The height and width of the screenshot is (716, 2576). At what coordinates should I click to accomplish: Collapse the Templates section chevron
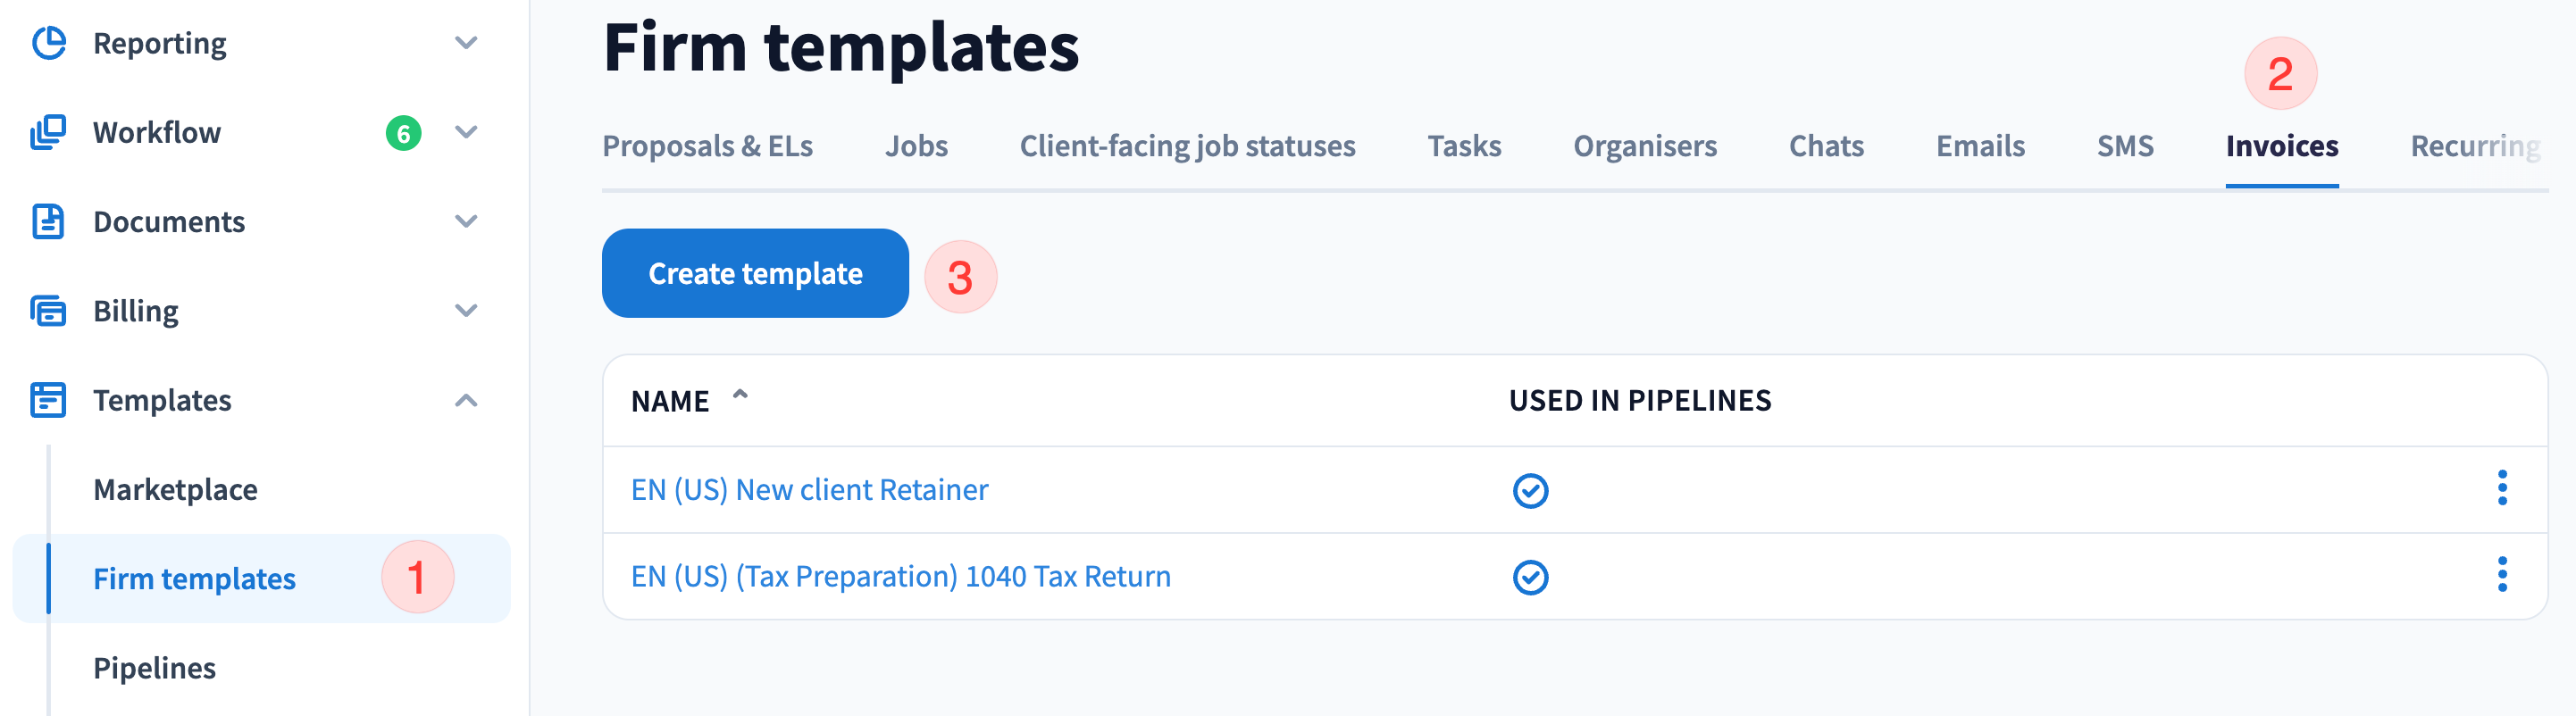pos(466,400)
